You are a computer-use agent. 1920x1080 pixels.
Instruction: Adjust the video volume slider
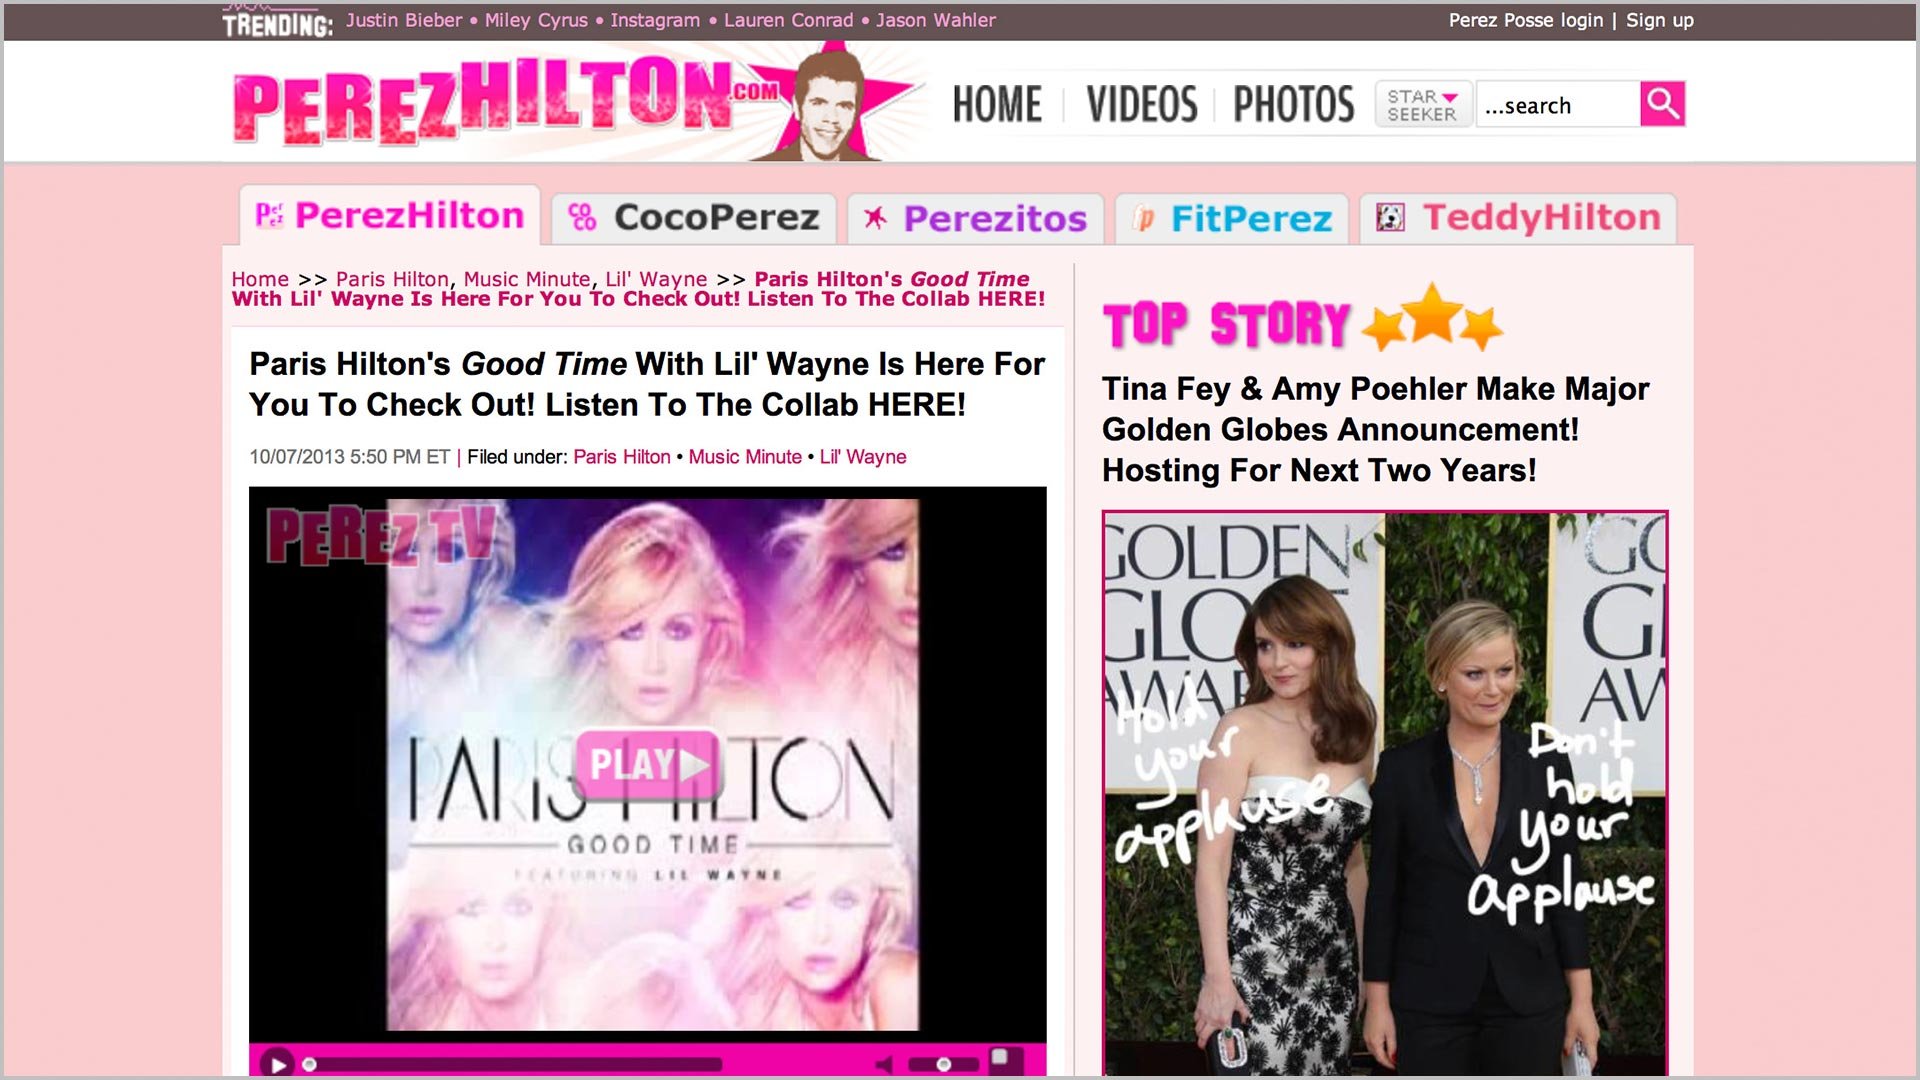[943, 1064]
